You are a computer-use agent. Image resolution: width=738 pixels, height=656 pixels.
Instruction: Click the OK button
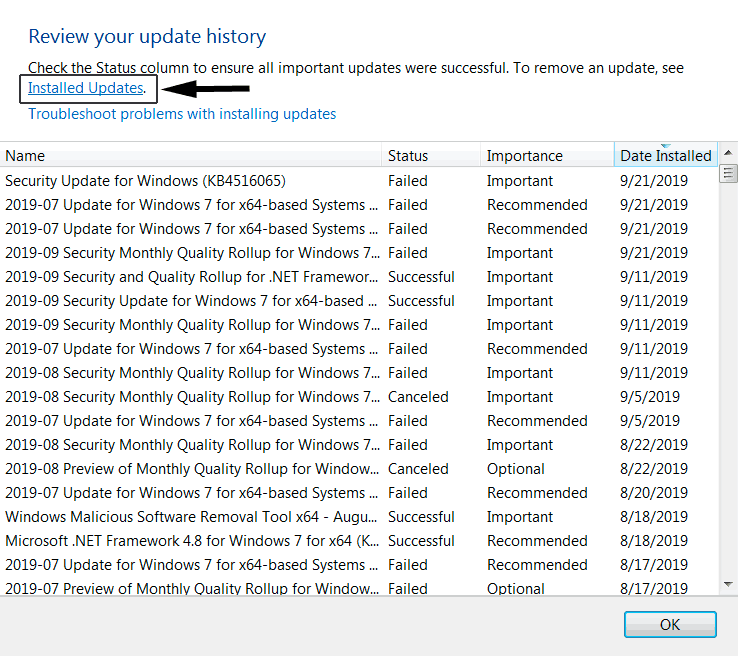pyautogui.click(x=670, y=624)
